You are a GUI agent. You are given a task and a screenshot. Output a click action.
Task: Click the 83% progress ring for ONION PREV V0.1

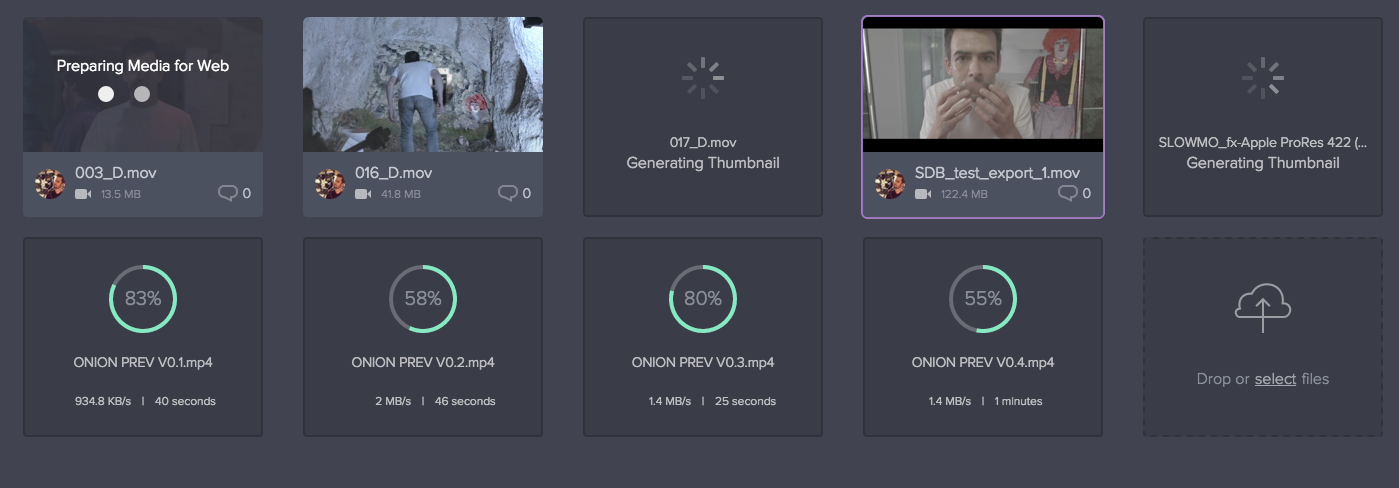click(143, 298)
